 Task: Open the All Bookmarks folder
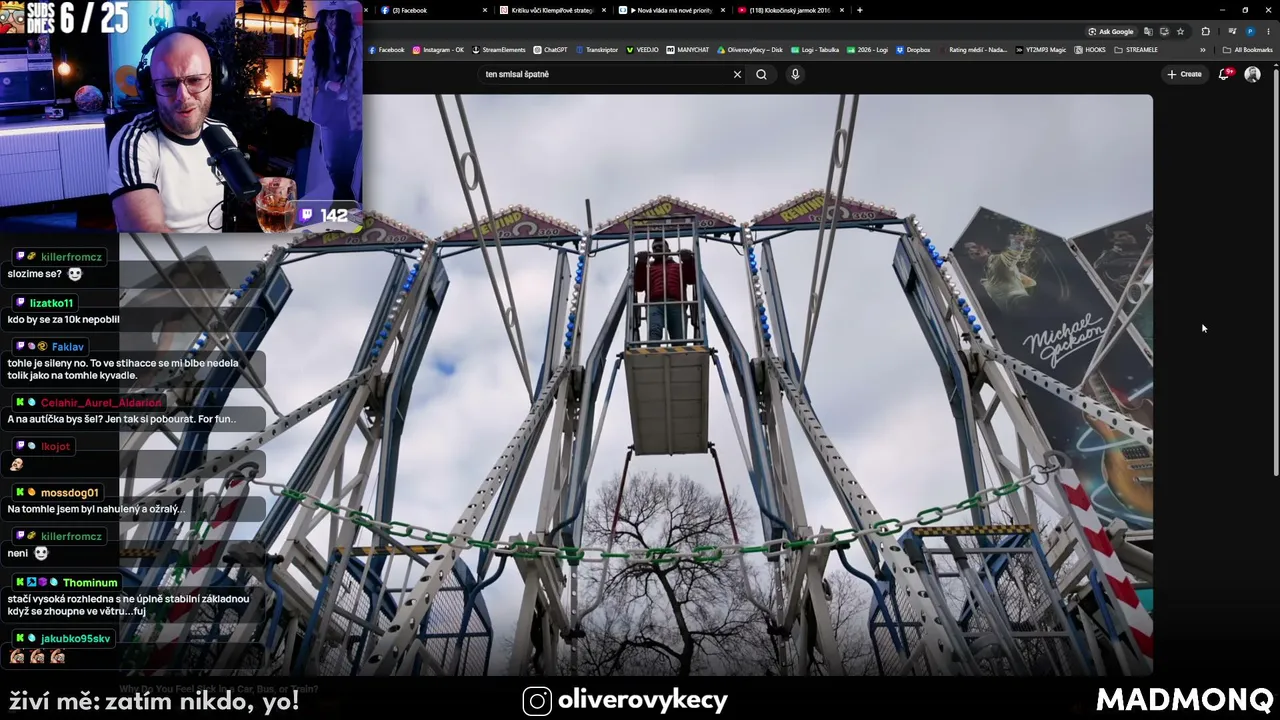click(1248, 49)
